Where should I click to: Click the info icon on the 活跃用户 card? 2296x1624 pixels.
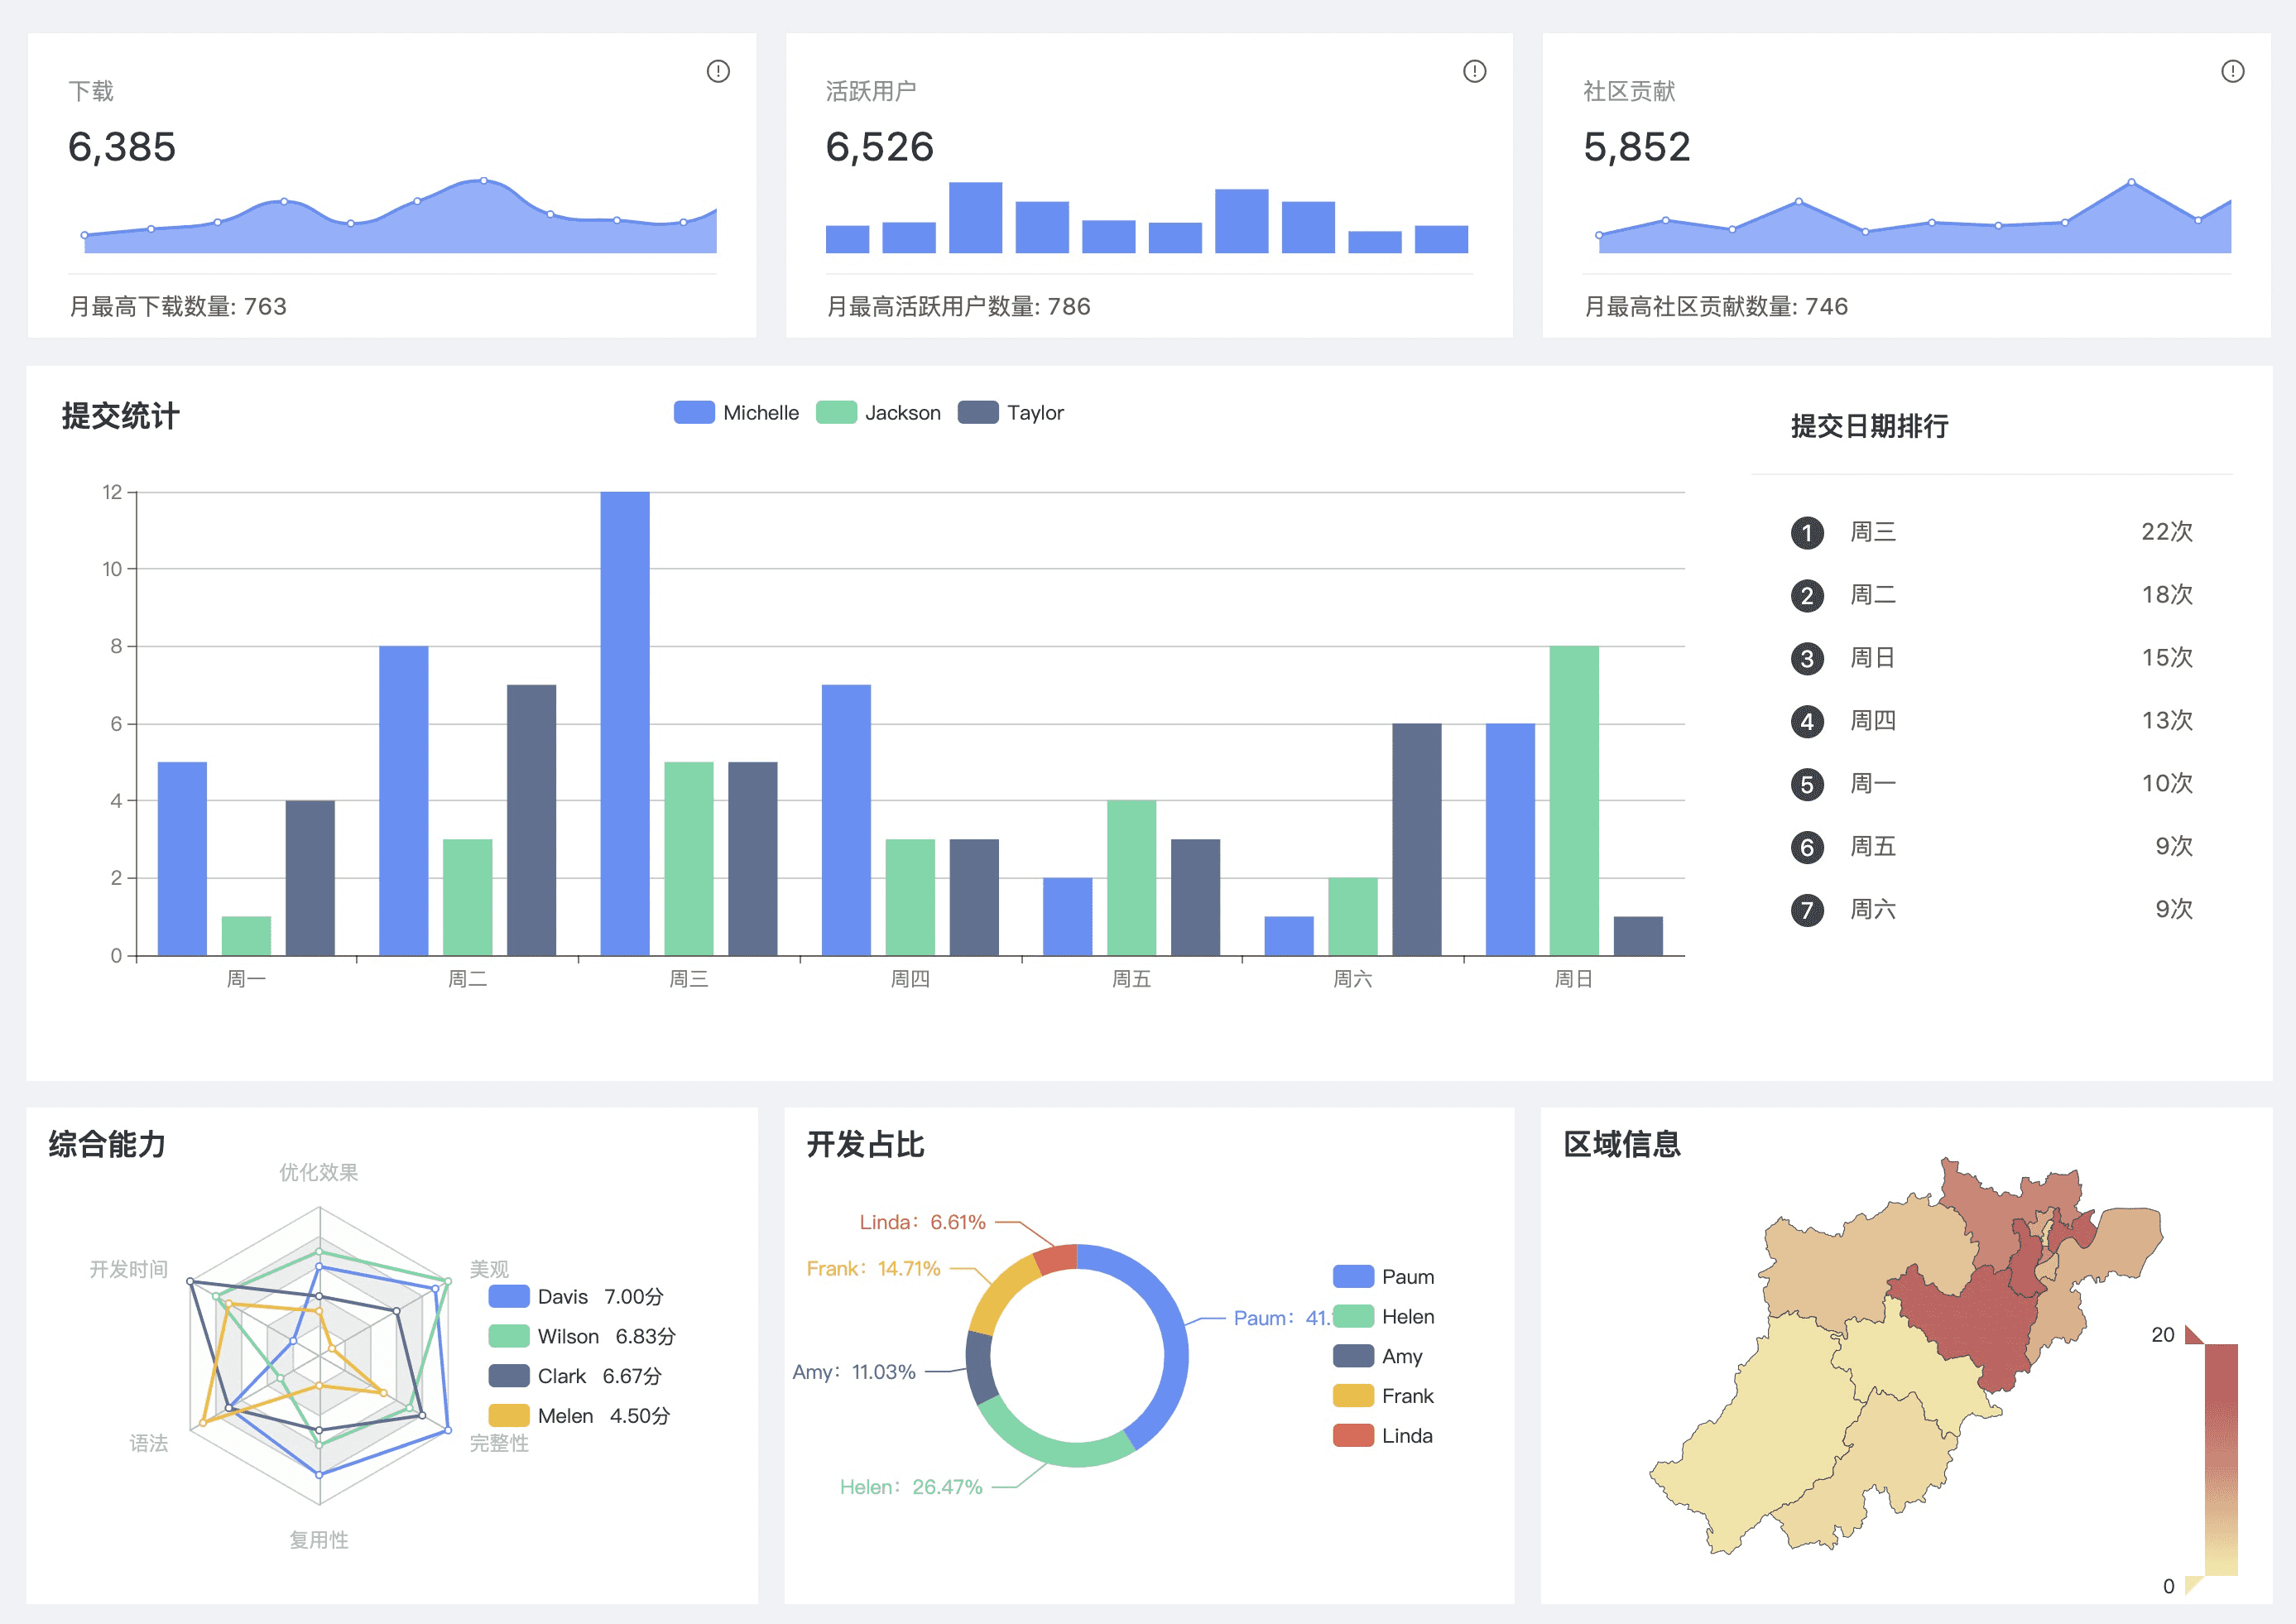[x=1474, y=71]
